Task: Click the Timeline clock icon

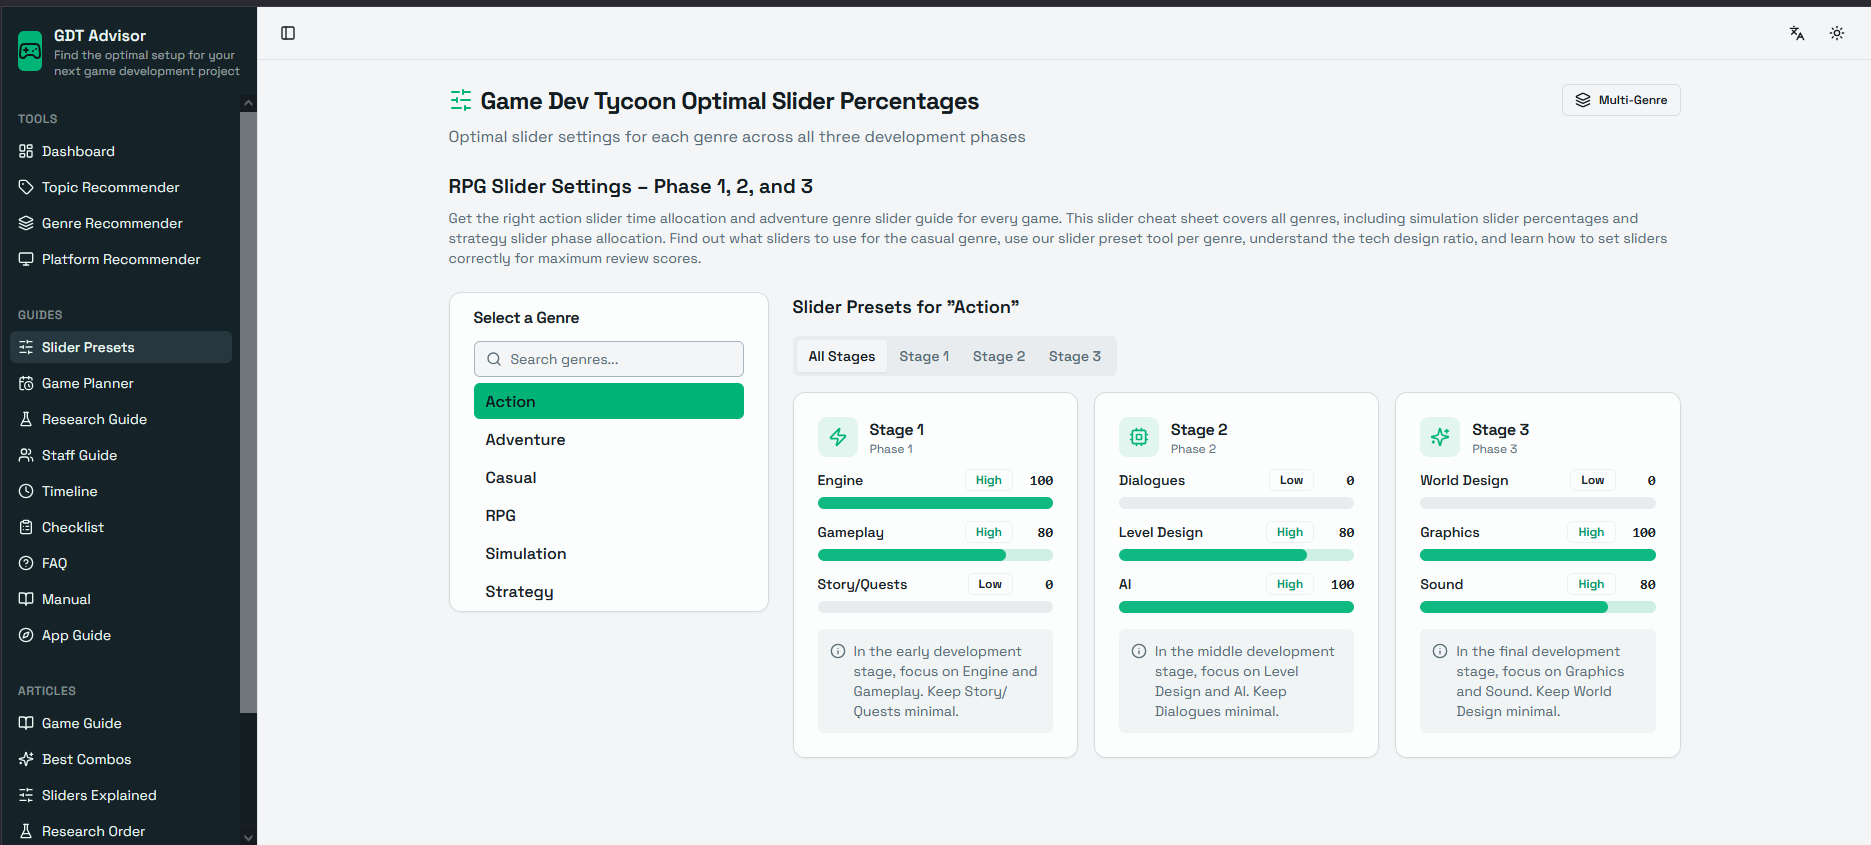Action: click(x=26, y=491)
